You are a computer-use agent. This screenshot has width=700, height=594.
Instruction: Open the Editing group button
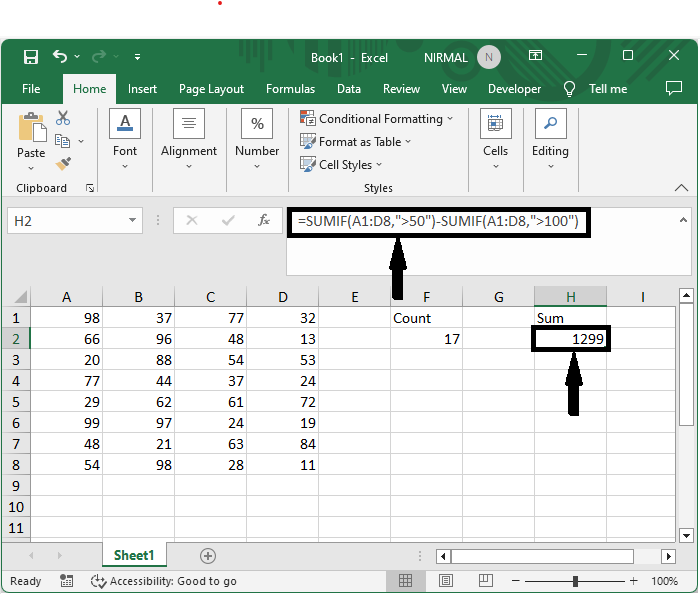tap(550, 139)
